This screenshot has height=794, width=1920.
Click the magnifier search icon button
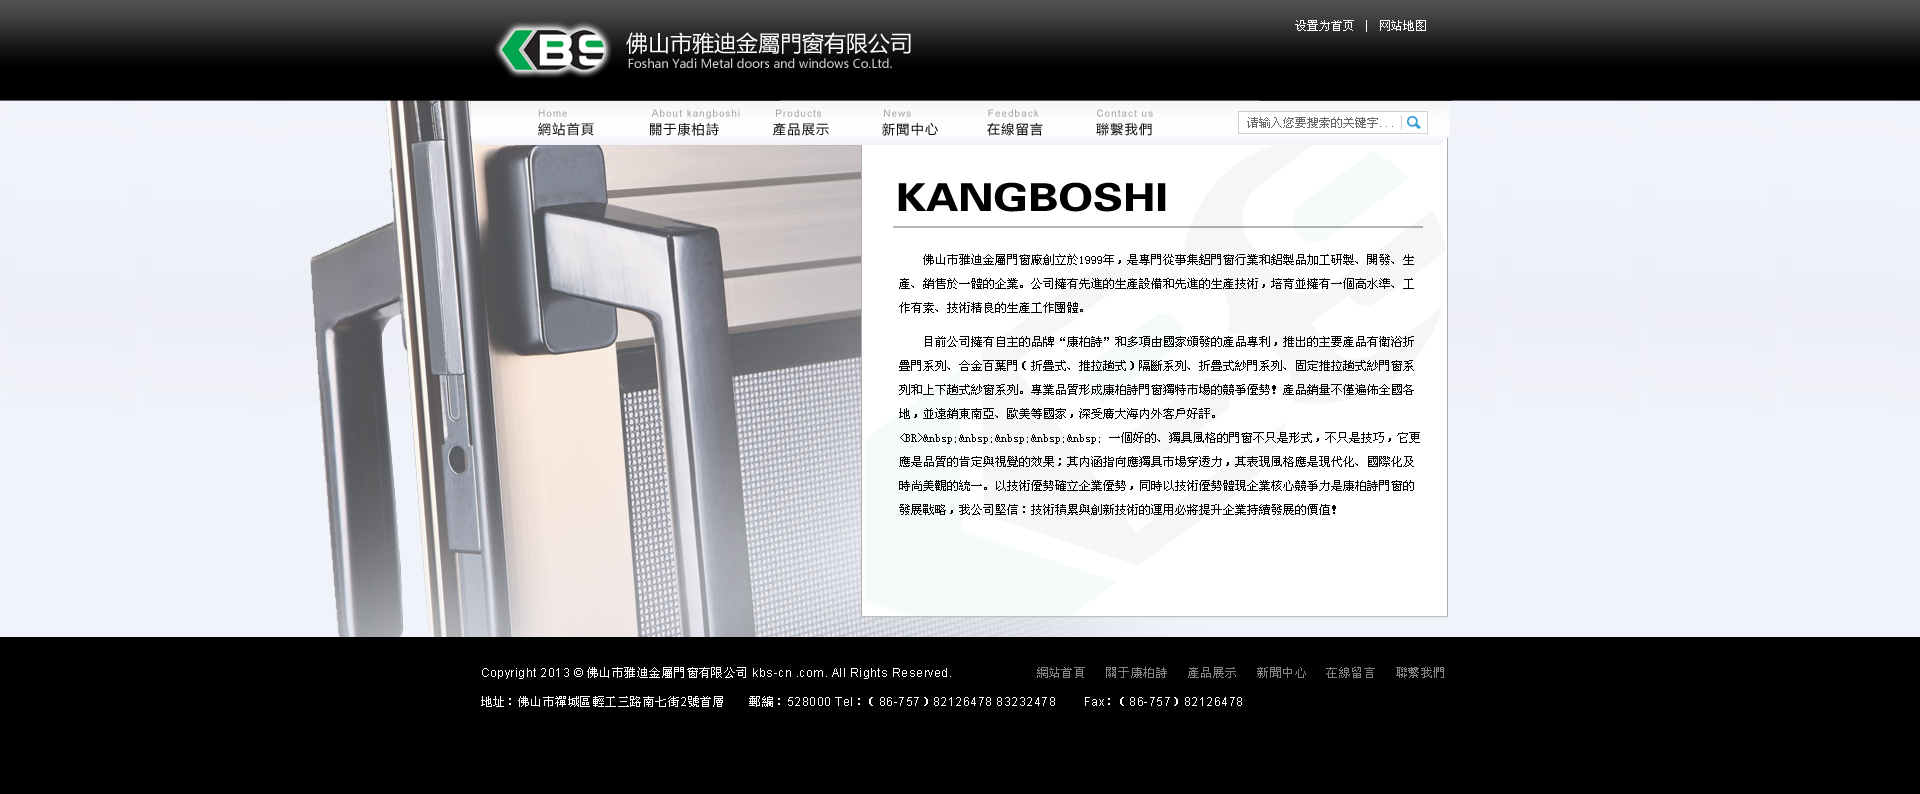coord(1413,123)
